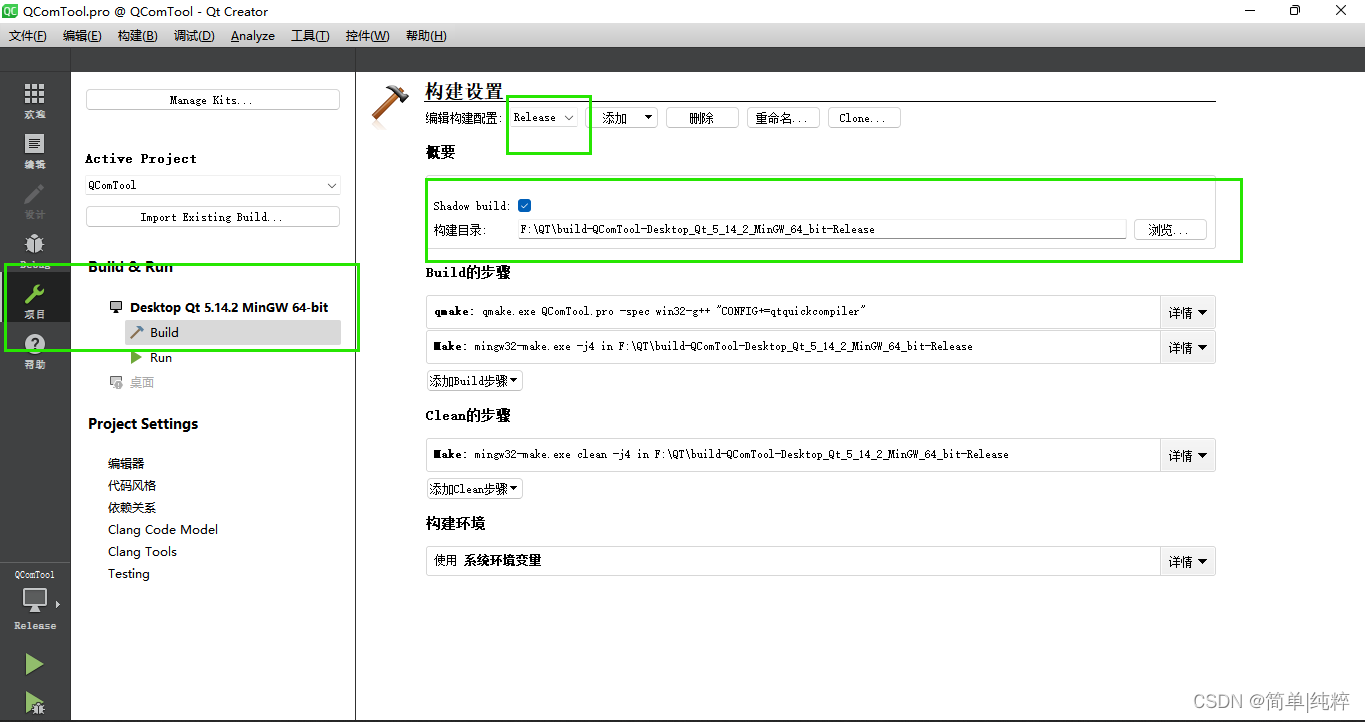Open the Active Project QComTool combo box
This screenshot has height=722, width=1365.
pyautogui.click(x=213, y=186)
